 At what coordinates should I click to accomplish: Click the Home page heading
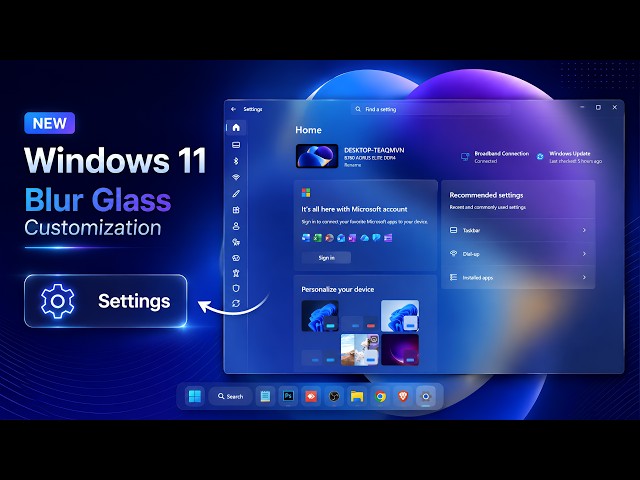click(308, 130)
